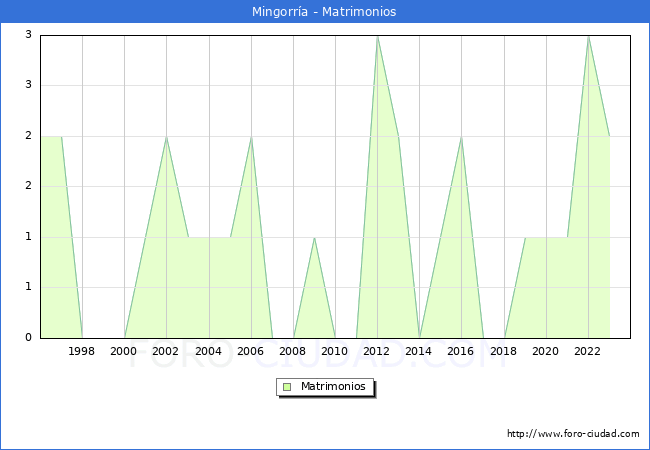
Task: Click the green Matrimonios legend swatch
Action: (x=286, y=386)
